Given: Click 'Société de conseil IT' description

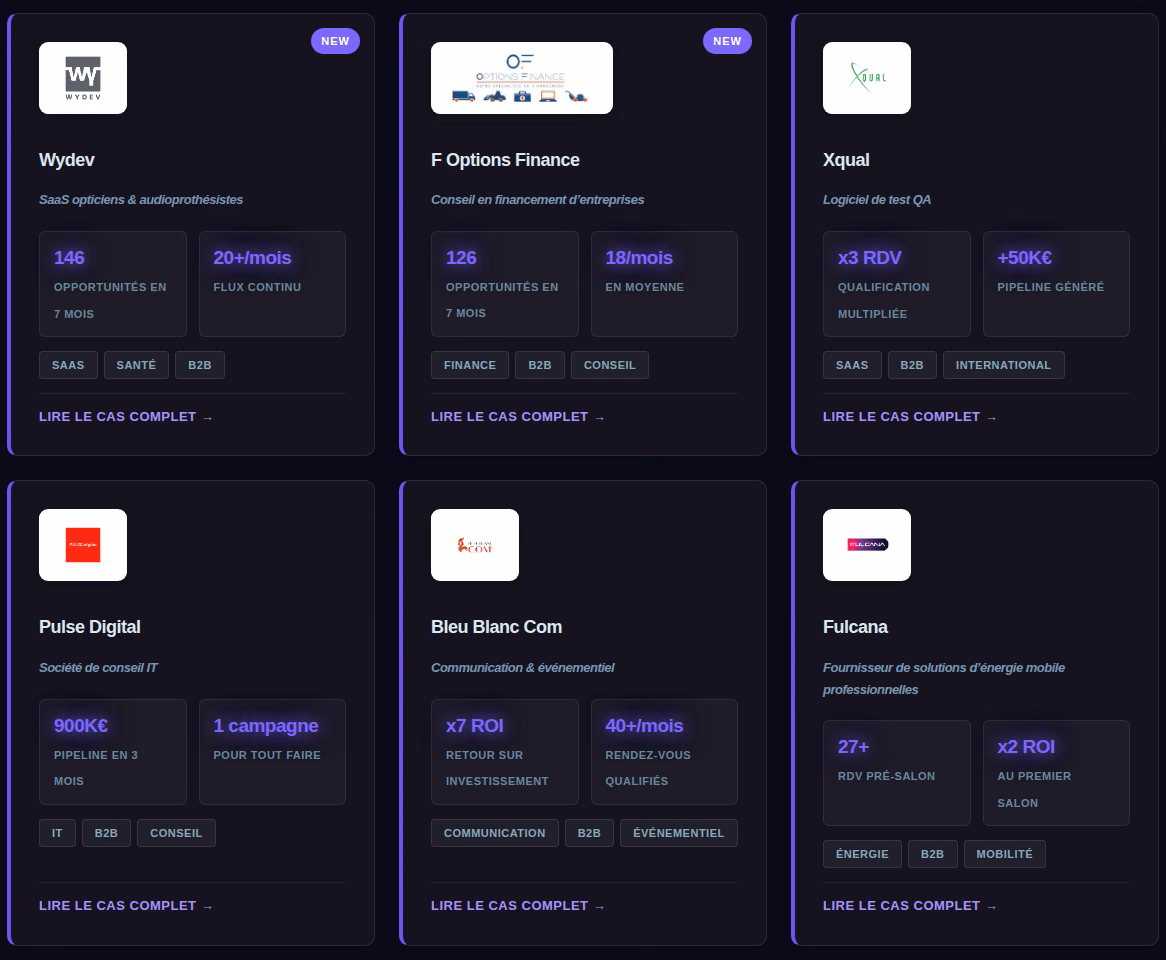Looking at the screenshot, I should click(98, 668).
